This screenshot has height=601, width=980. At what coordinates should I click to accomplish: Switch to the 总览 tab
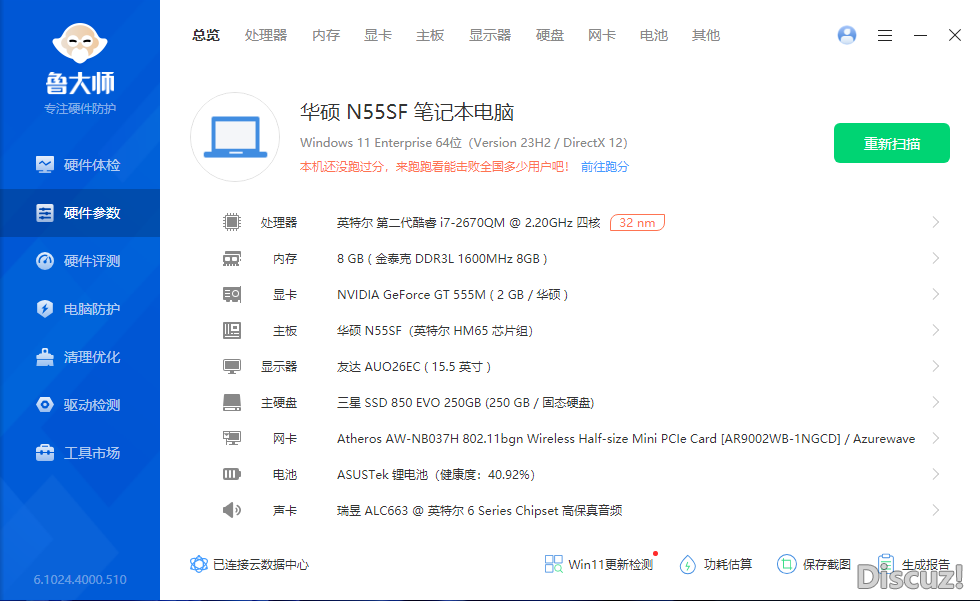tap(206, 36)
